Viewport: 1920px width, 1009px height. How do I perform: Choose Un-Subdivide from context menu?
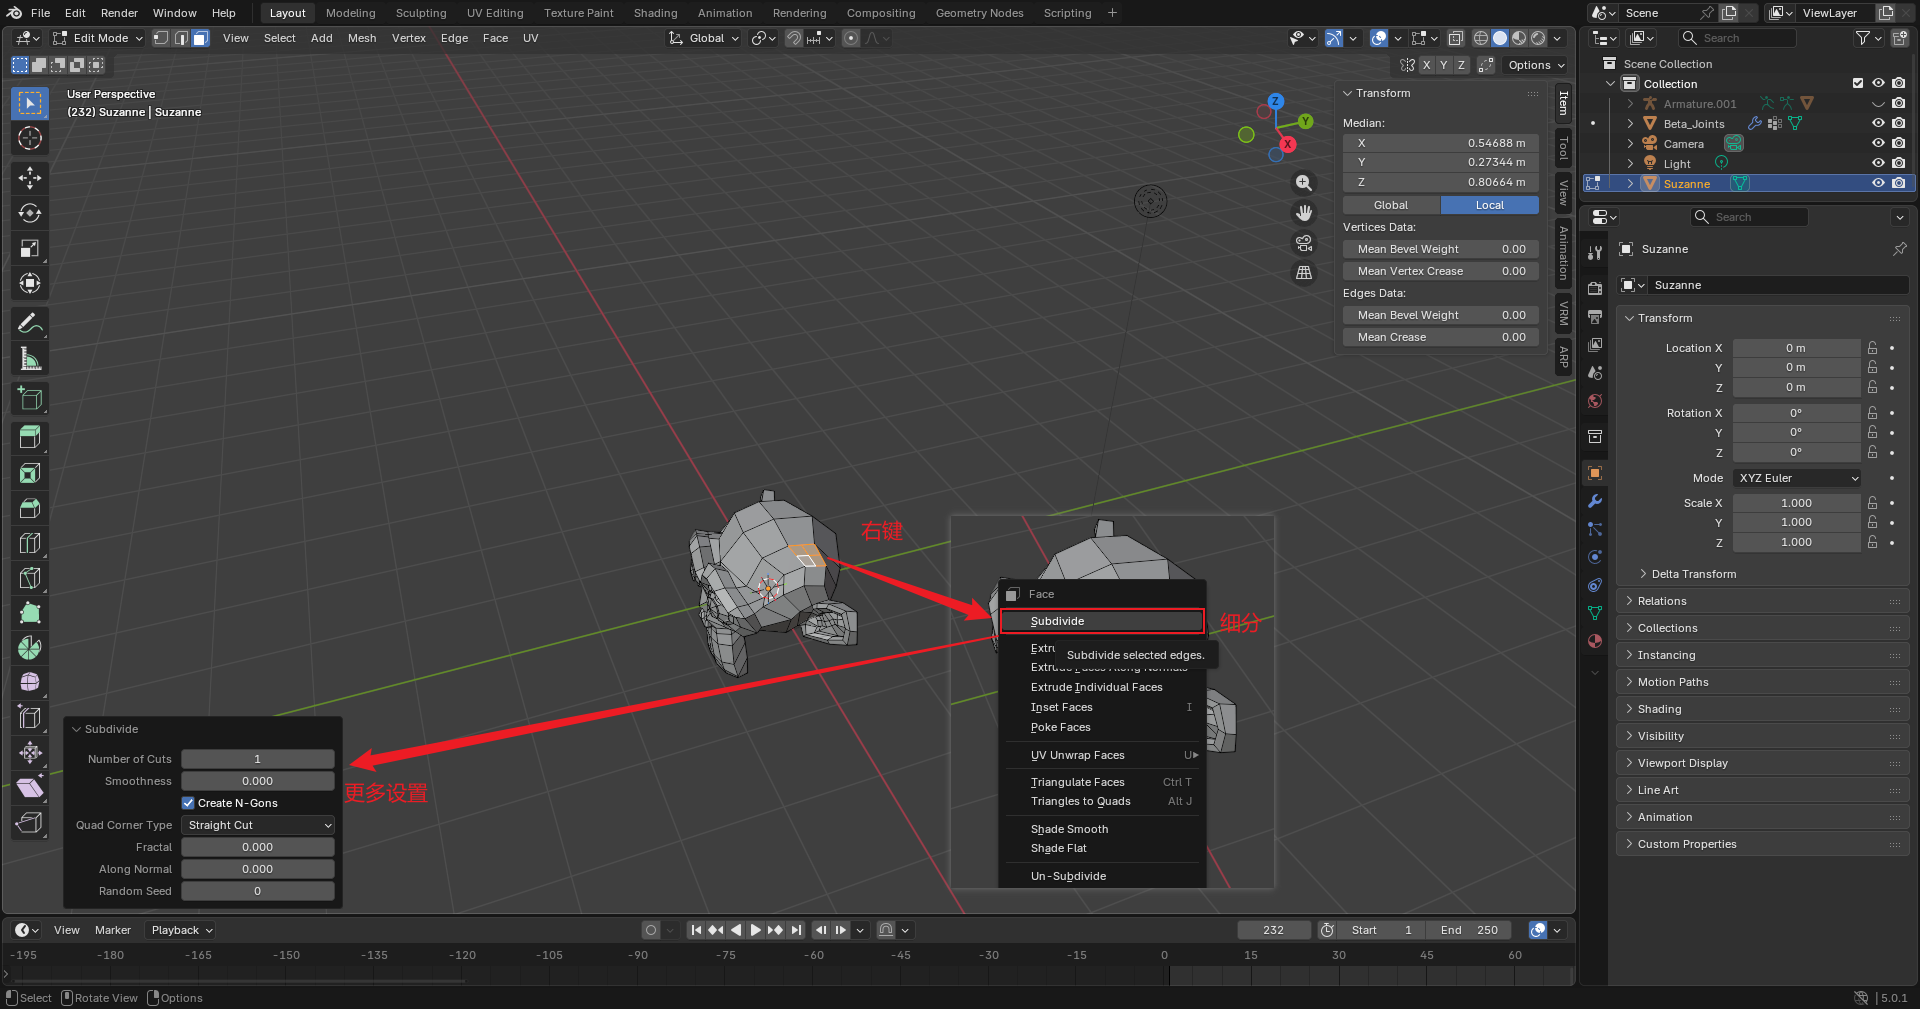coord(1102,876)
